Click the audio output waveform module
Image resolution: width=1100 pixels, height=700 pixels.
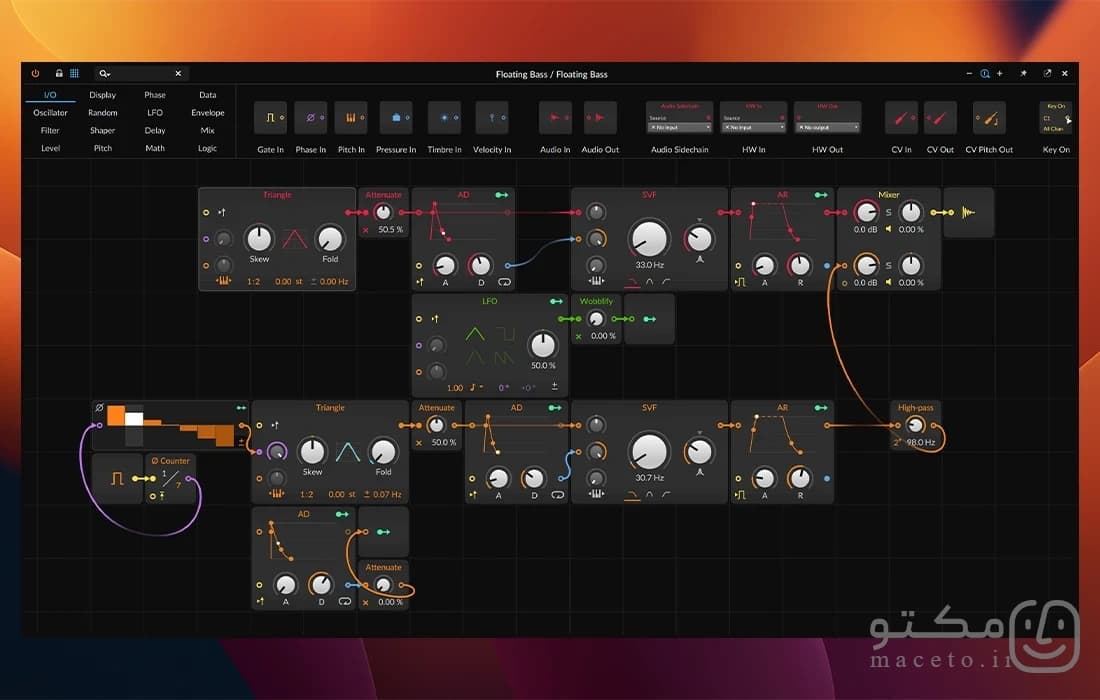968,212
